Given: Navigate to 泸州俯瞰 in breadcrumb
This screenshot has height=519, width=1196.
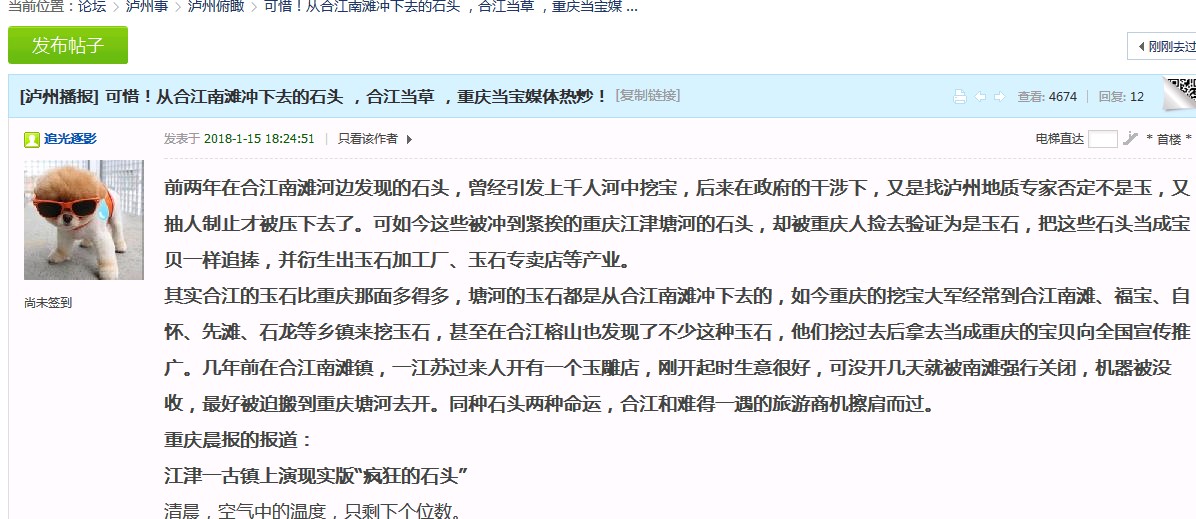Looking at the screenshot, I should [x=214, y=6].
